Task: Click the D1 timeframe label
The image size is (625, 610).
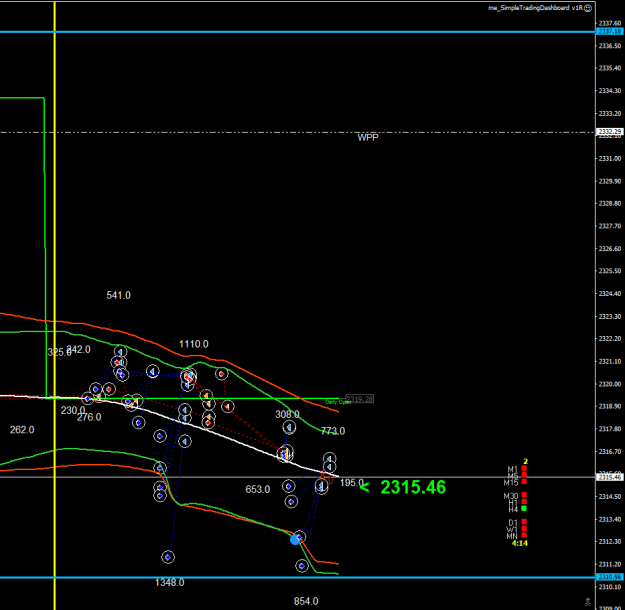Action: coord(513,523)
